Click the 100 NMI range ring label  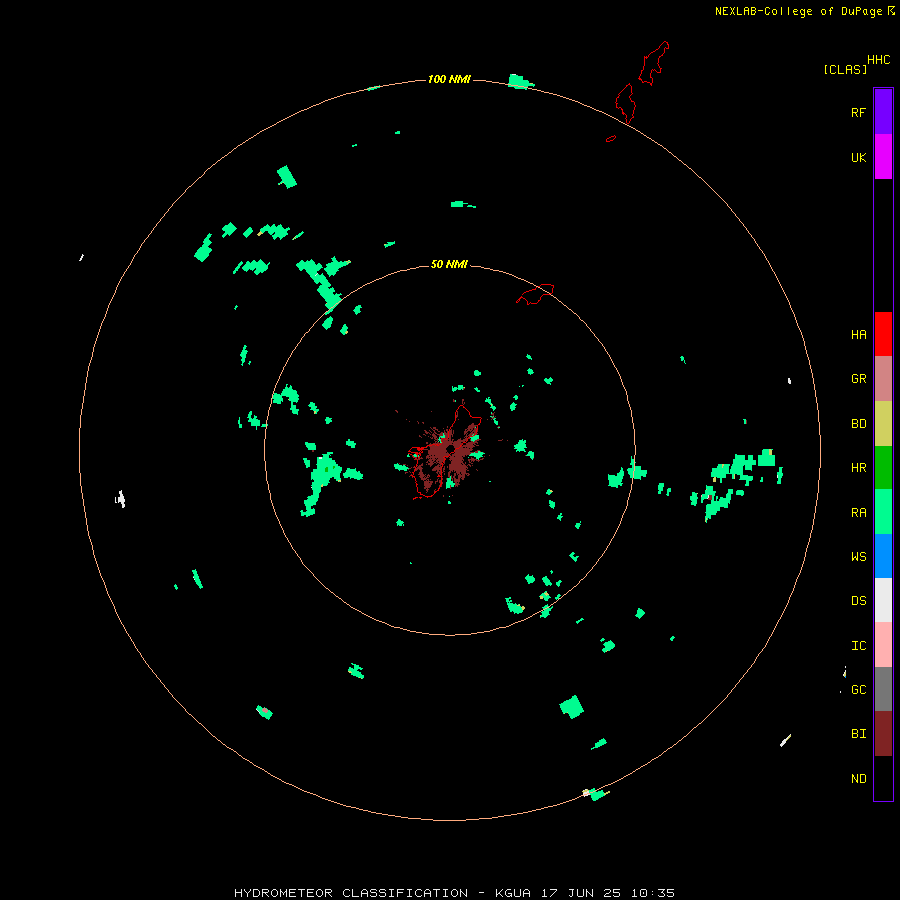pyautogui.click(x=449, y=79)
